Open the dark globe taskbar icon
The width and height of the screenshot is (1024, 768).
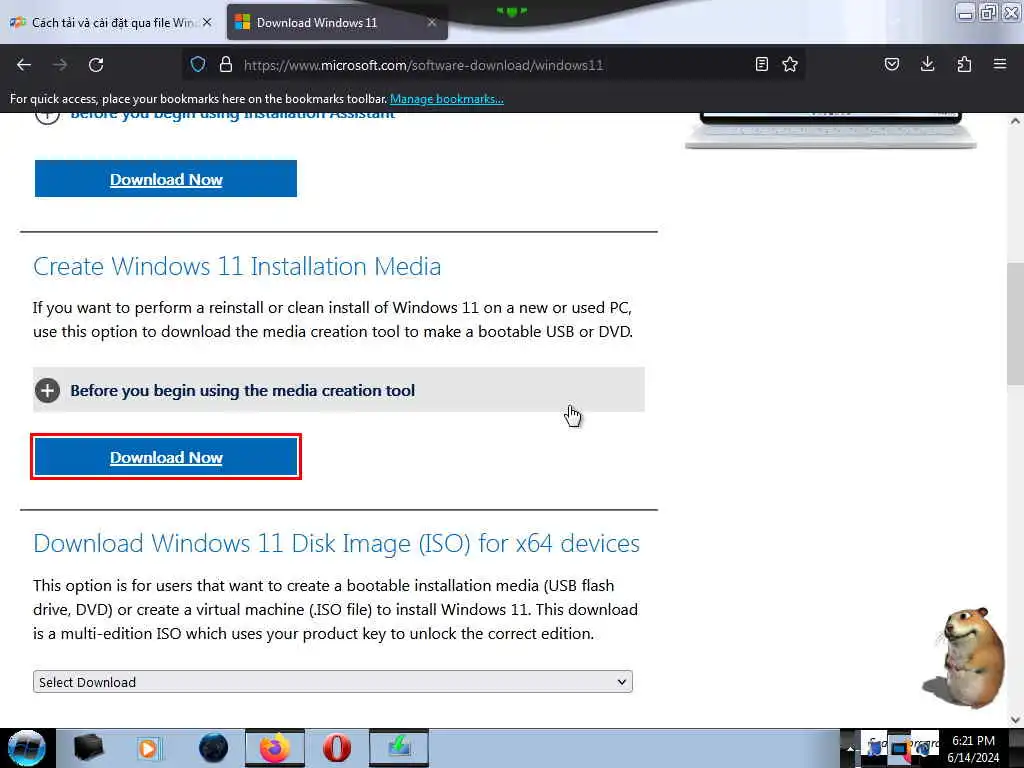[213, 748]
